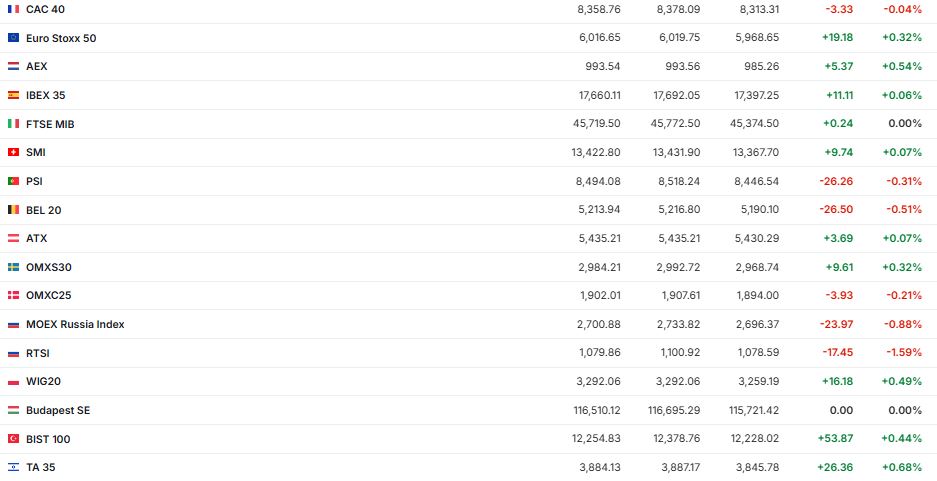
Task: Open the WIG20 index link
Action: pyautogui.click(x=43, y=381)
